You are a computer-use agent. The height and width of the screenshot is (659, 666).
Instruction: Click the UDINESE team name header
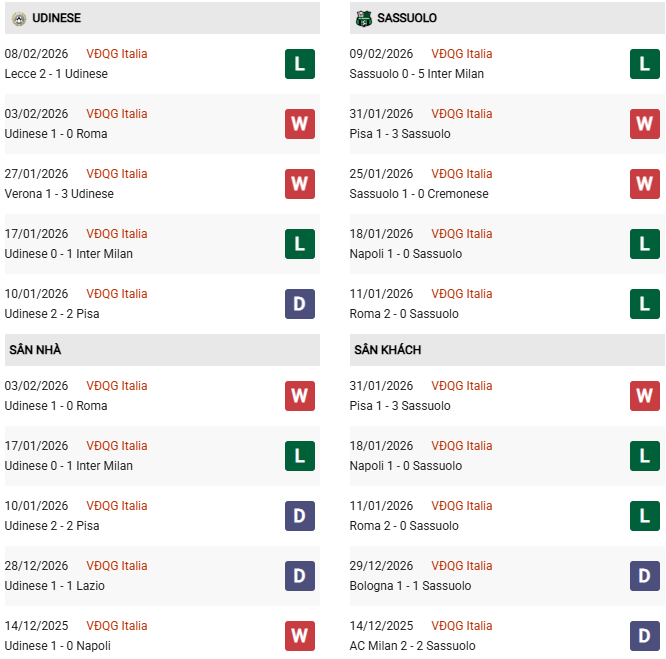[57, 18]
